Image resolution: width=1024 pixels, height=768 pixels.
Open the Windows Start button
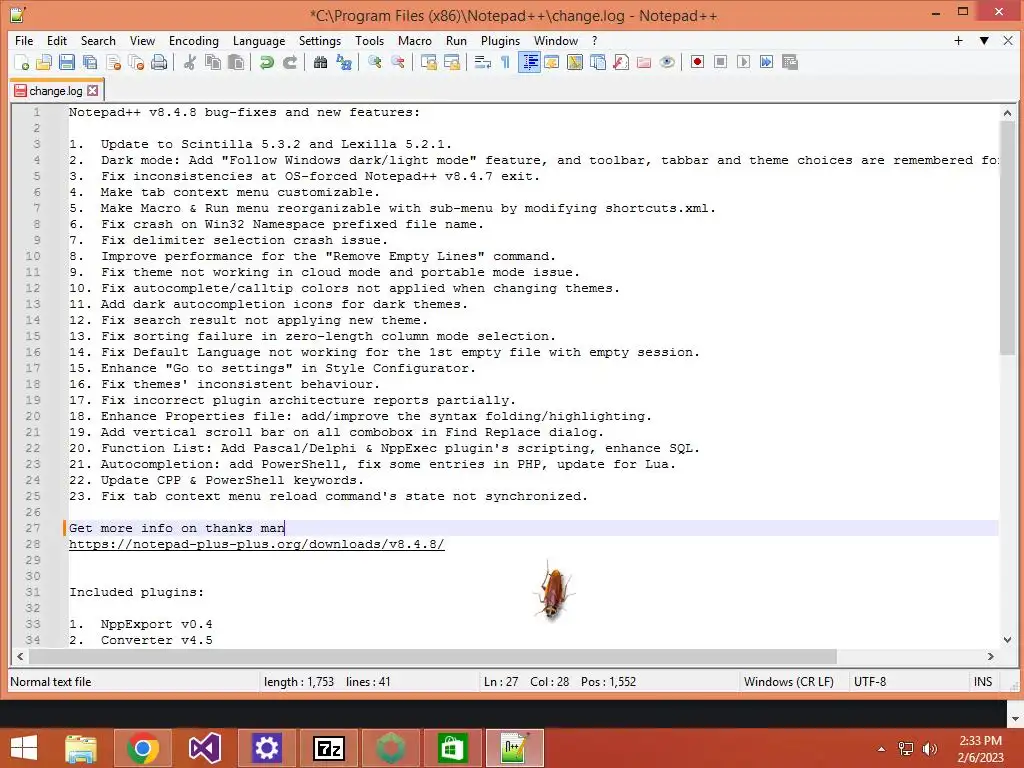click(x=24, y=748)
